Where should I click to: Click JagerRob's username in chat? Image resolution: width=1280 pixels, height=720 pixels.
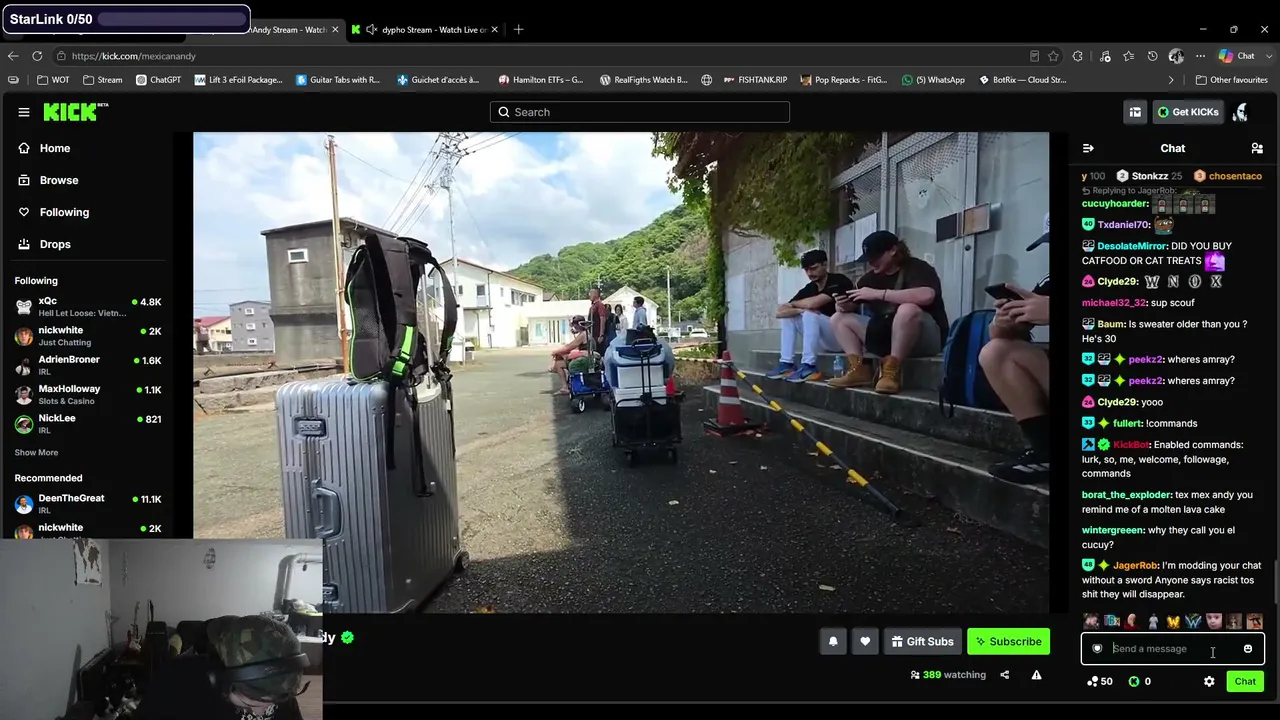click(1135, 566)
